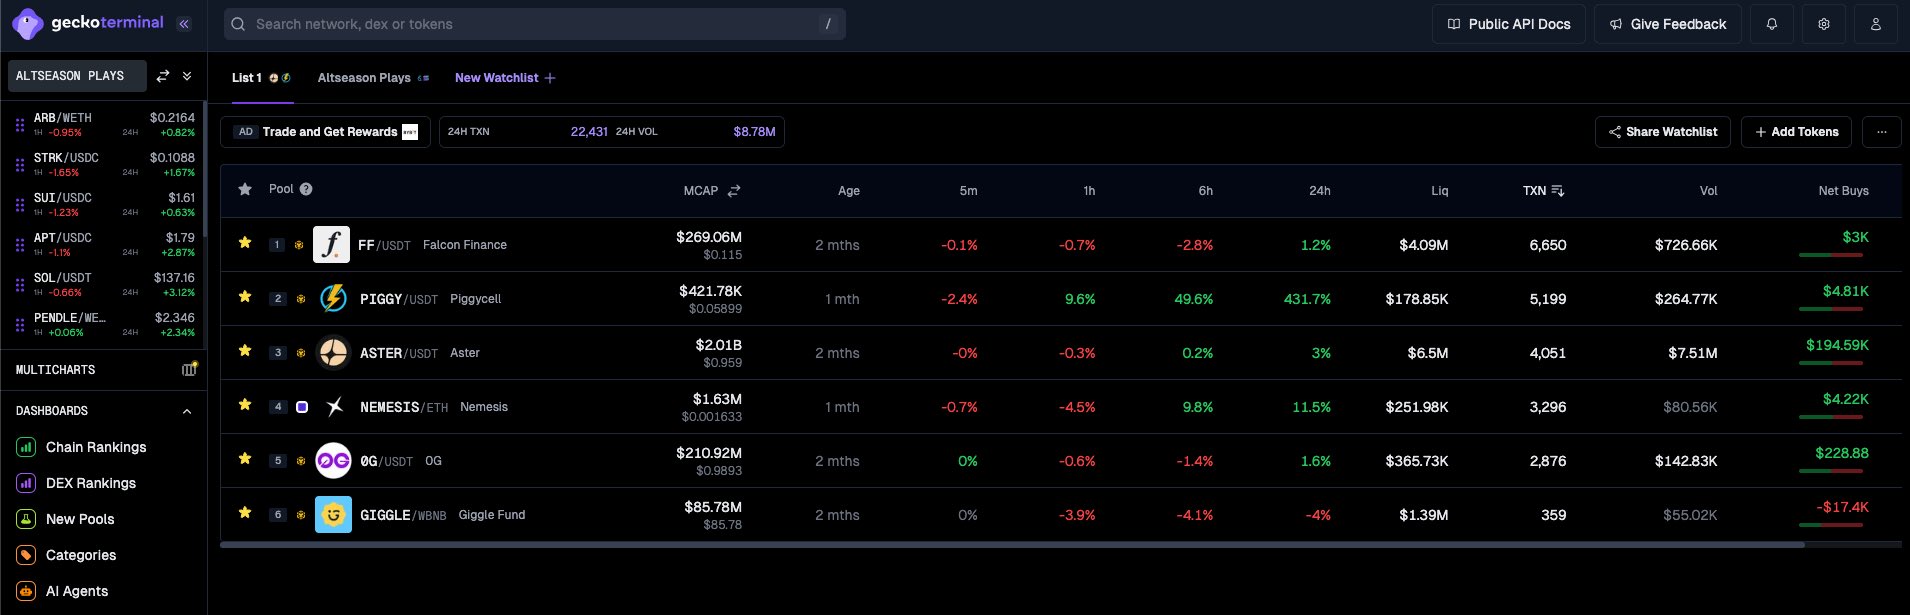Viewport: 1910px width, 615px height.
Task: Open settings via the gear icon
Action: point(1823,24)
